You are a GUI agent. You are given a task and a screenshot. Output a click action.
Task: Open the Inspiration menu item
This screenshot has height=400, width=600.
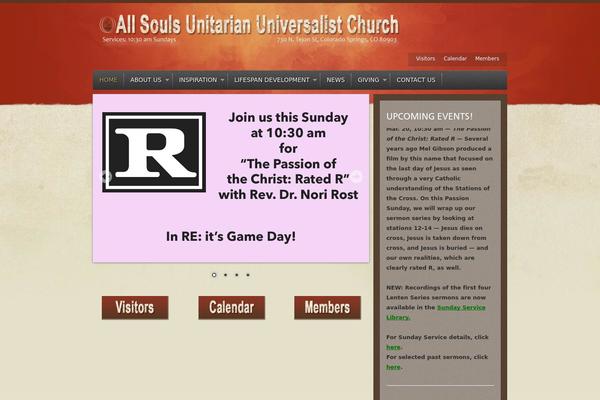pos(198,80)
